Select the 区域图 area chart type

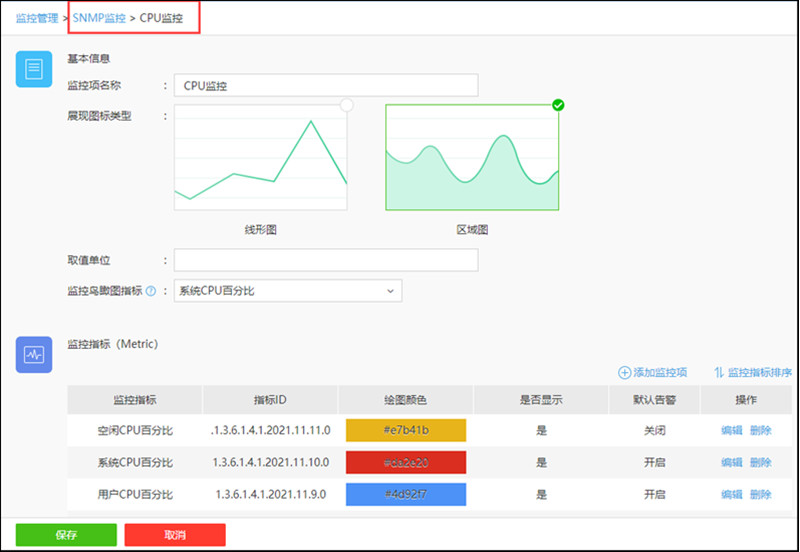(472, 160)
